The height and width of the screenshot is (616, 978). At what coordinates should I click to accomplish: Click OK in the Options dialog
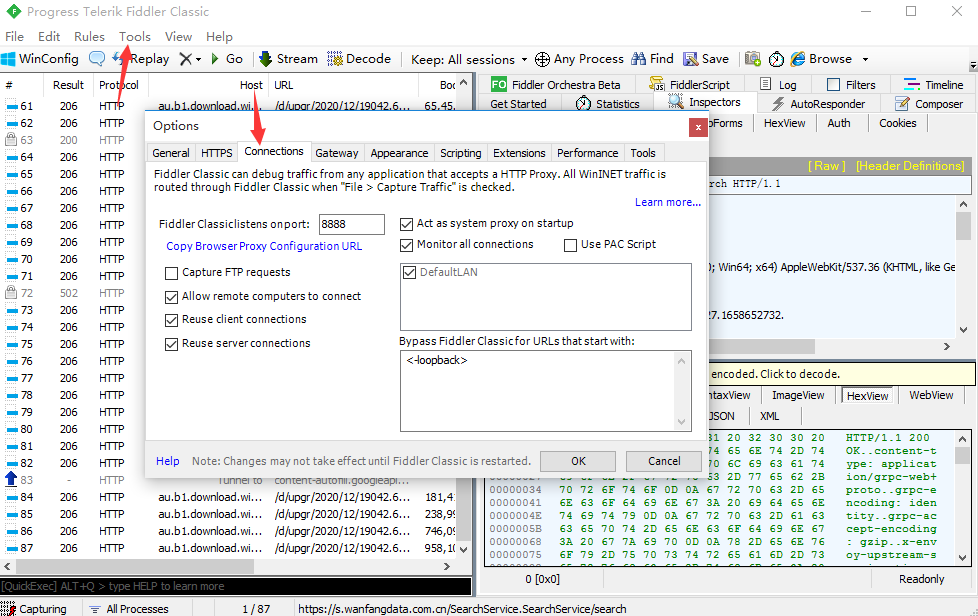tap(578, 461)
